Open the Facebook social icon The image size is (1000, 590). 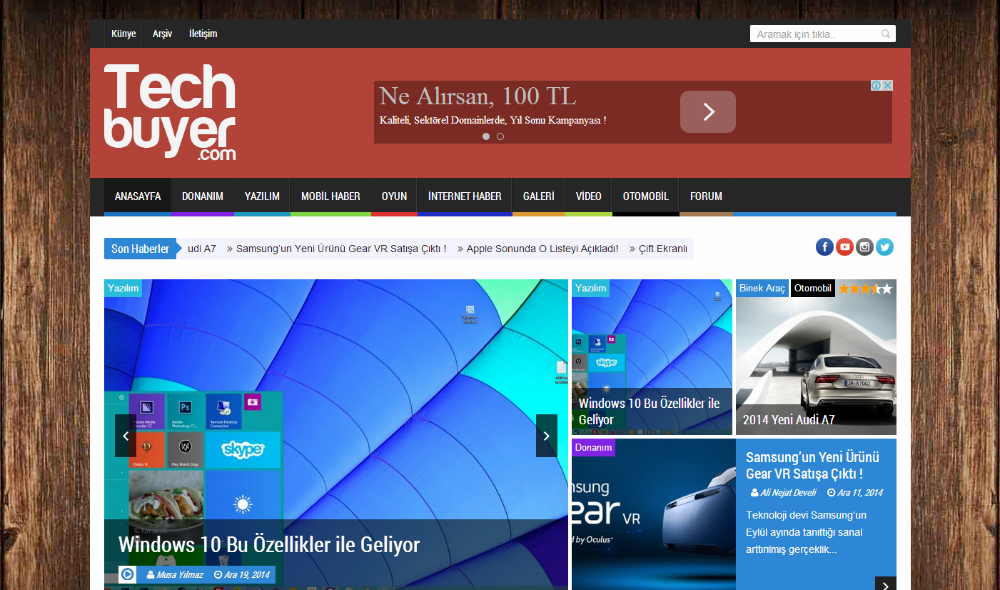824,247
